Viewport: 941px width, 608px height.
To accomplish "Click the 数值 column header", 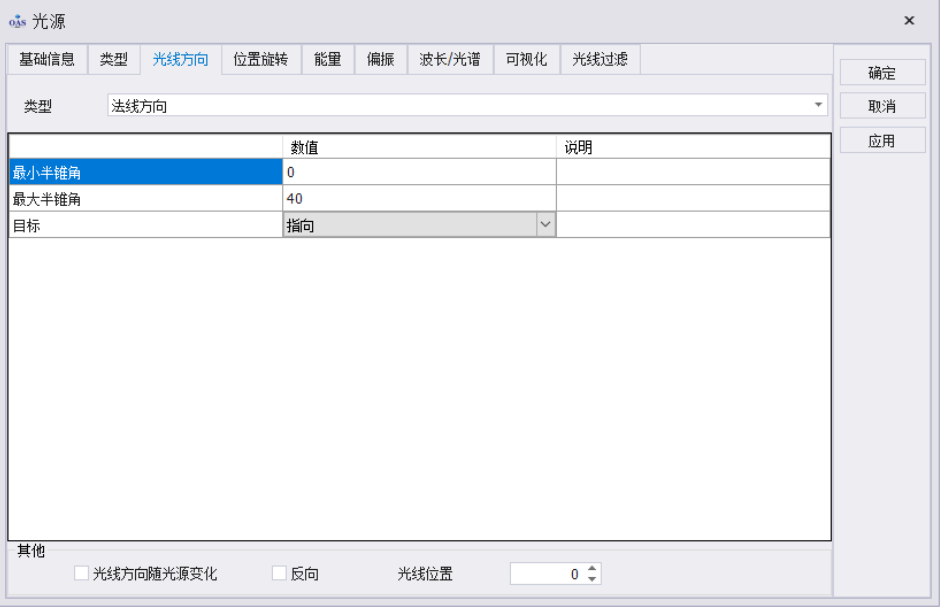I will point(419,147).
